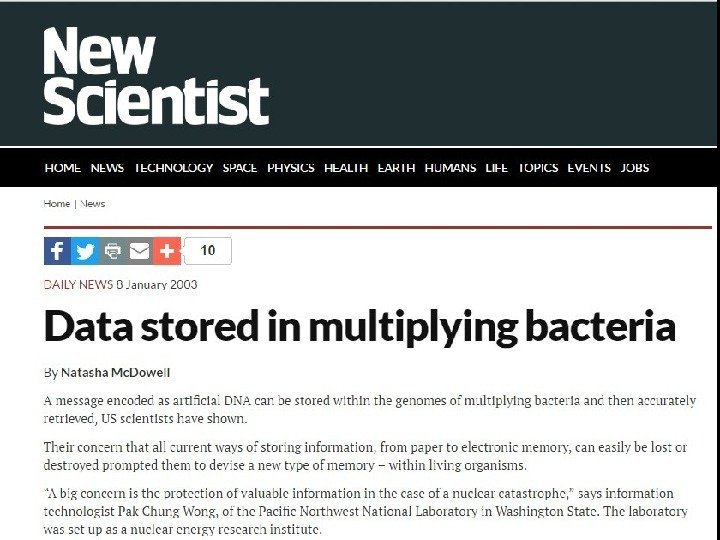Open the HEALTH section

click(346, 168)
